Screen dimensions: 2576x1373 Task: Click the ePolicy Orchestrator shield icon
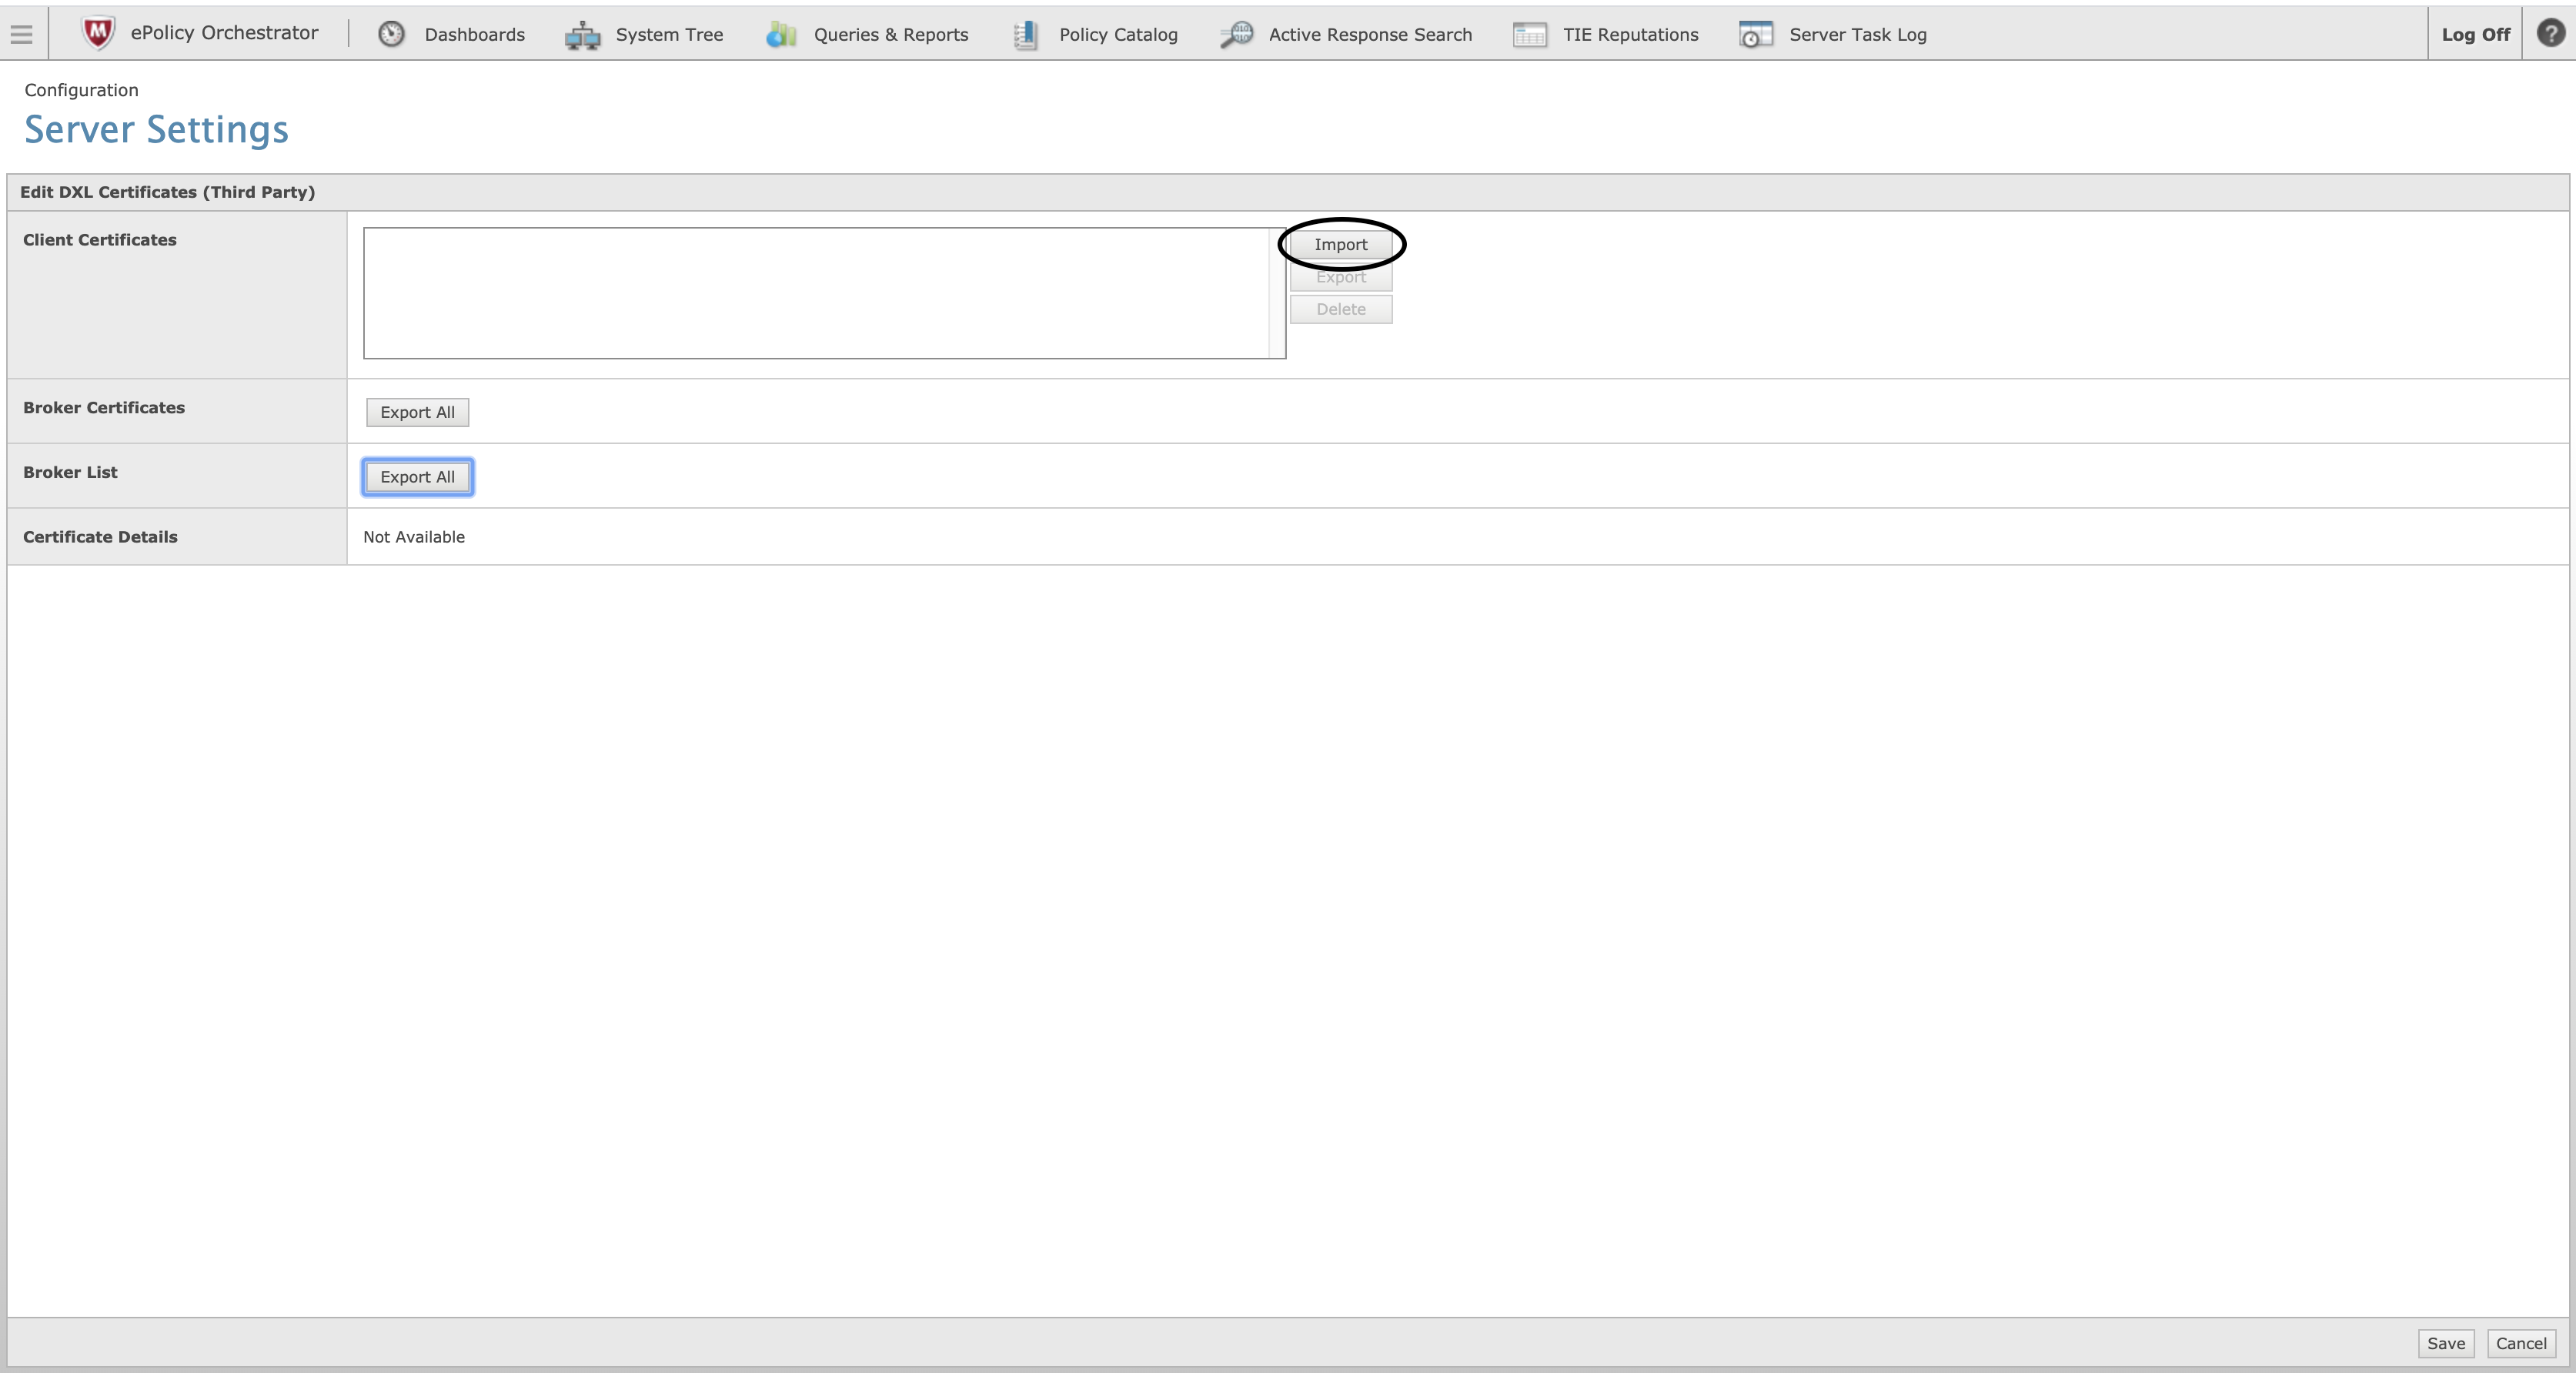[x=95, y=32]
